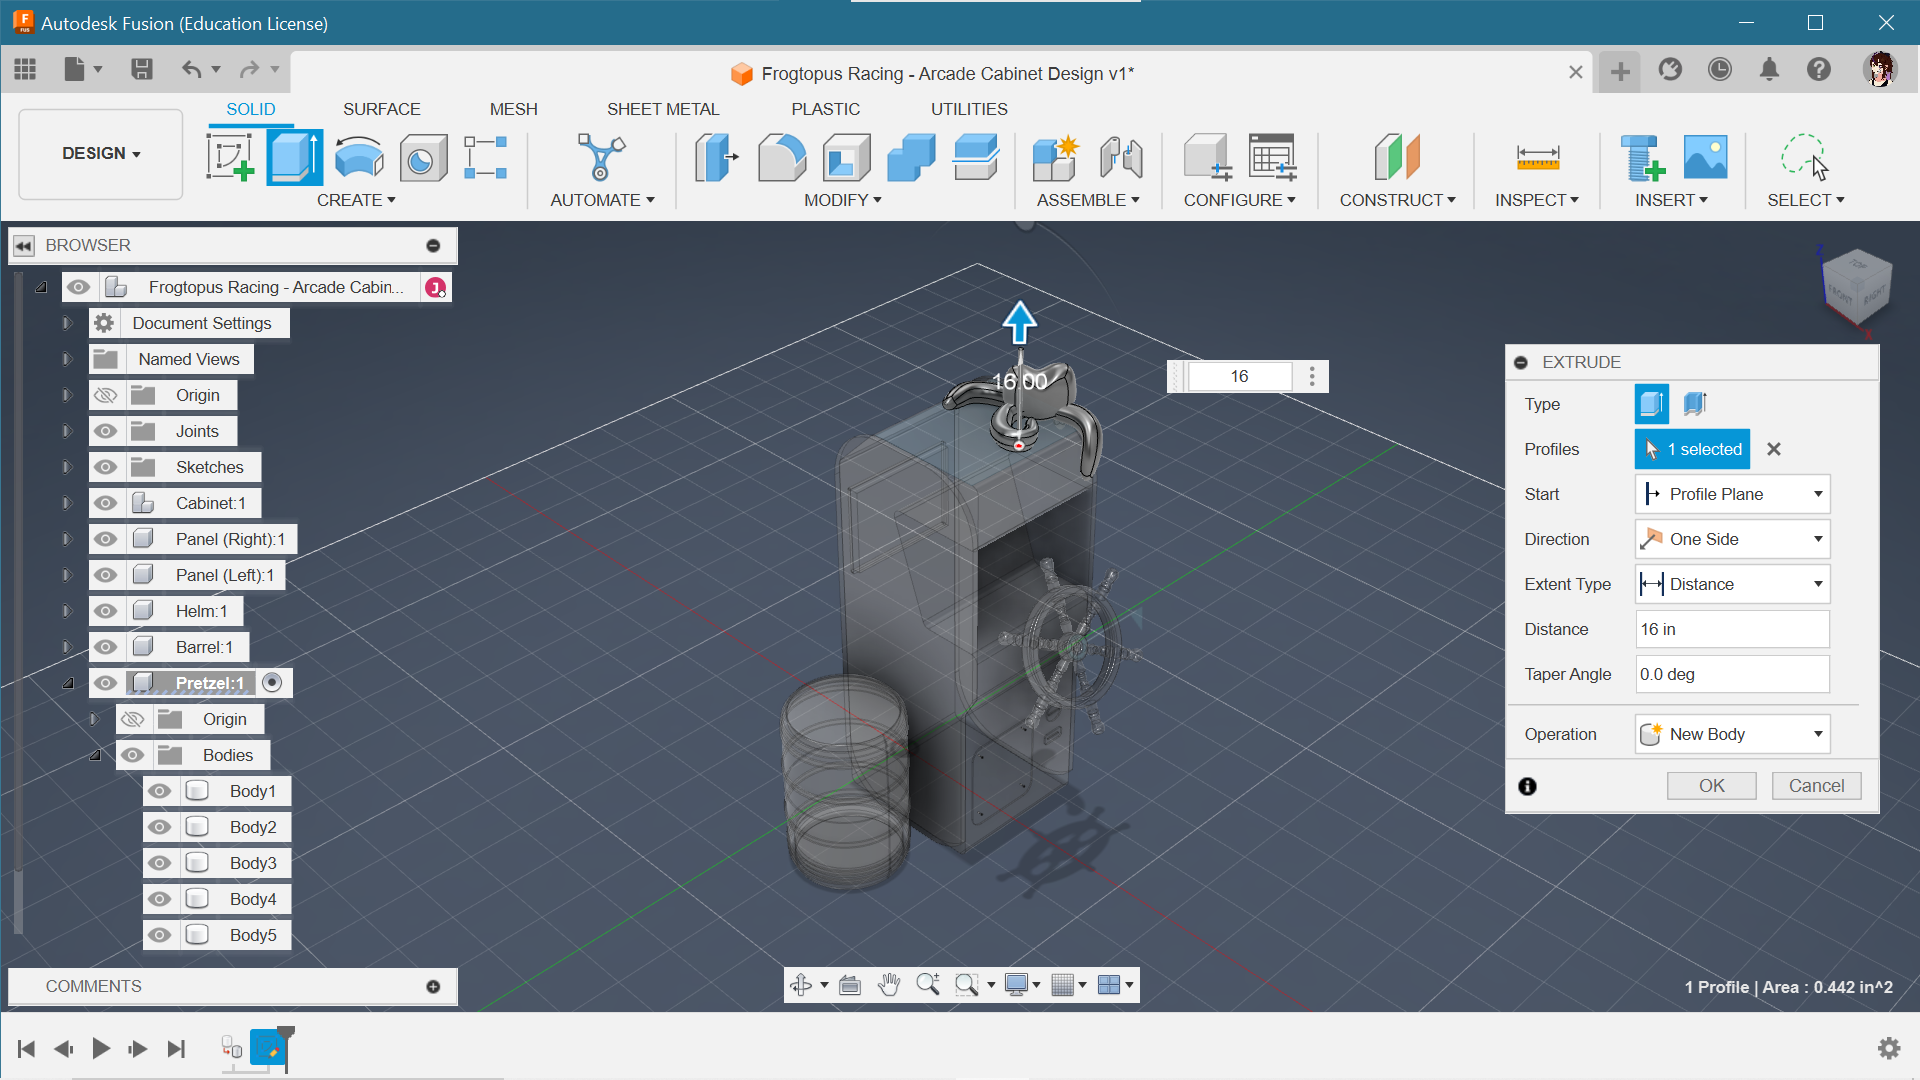1920x1080 pixels.
Task: Open the MODIFY menu
Action: tap(843, 200)
